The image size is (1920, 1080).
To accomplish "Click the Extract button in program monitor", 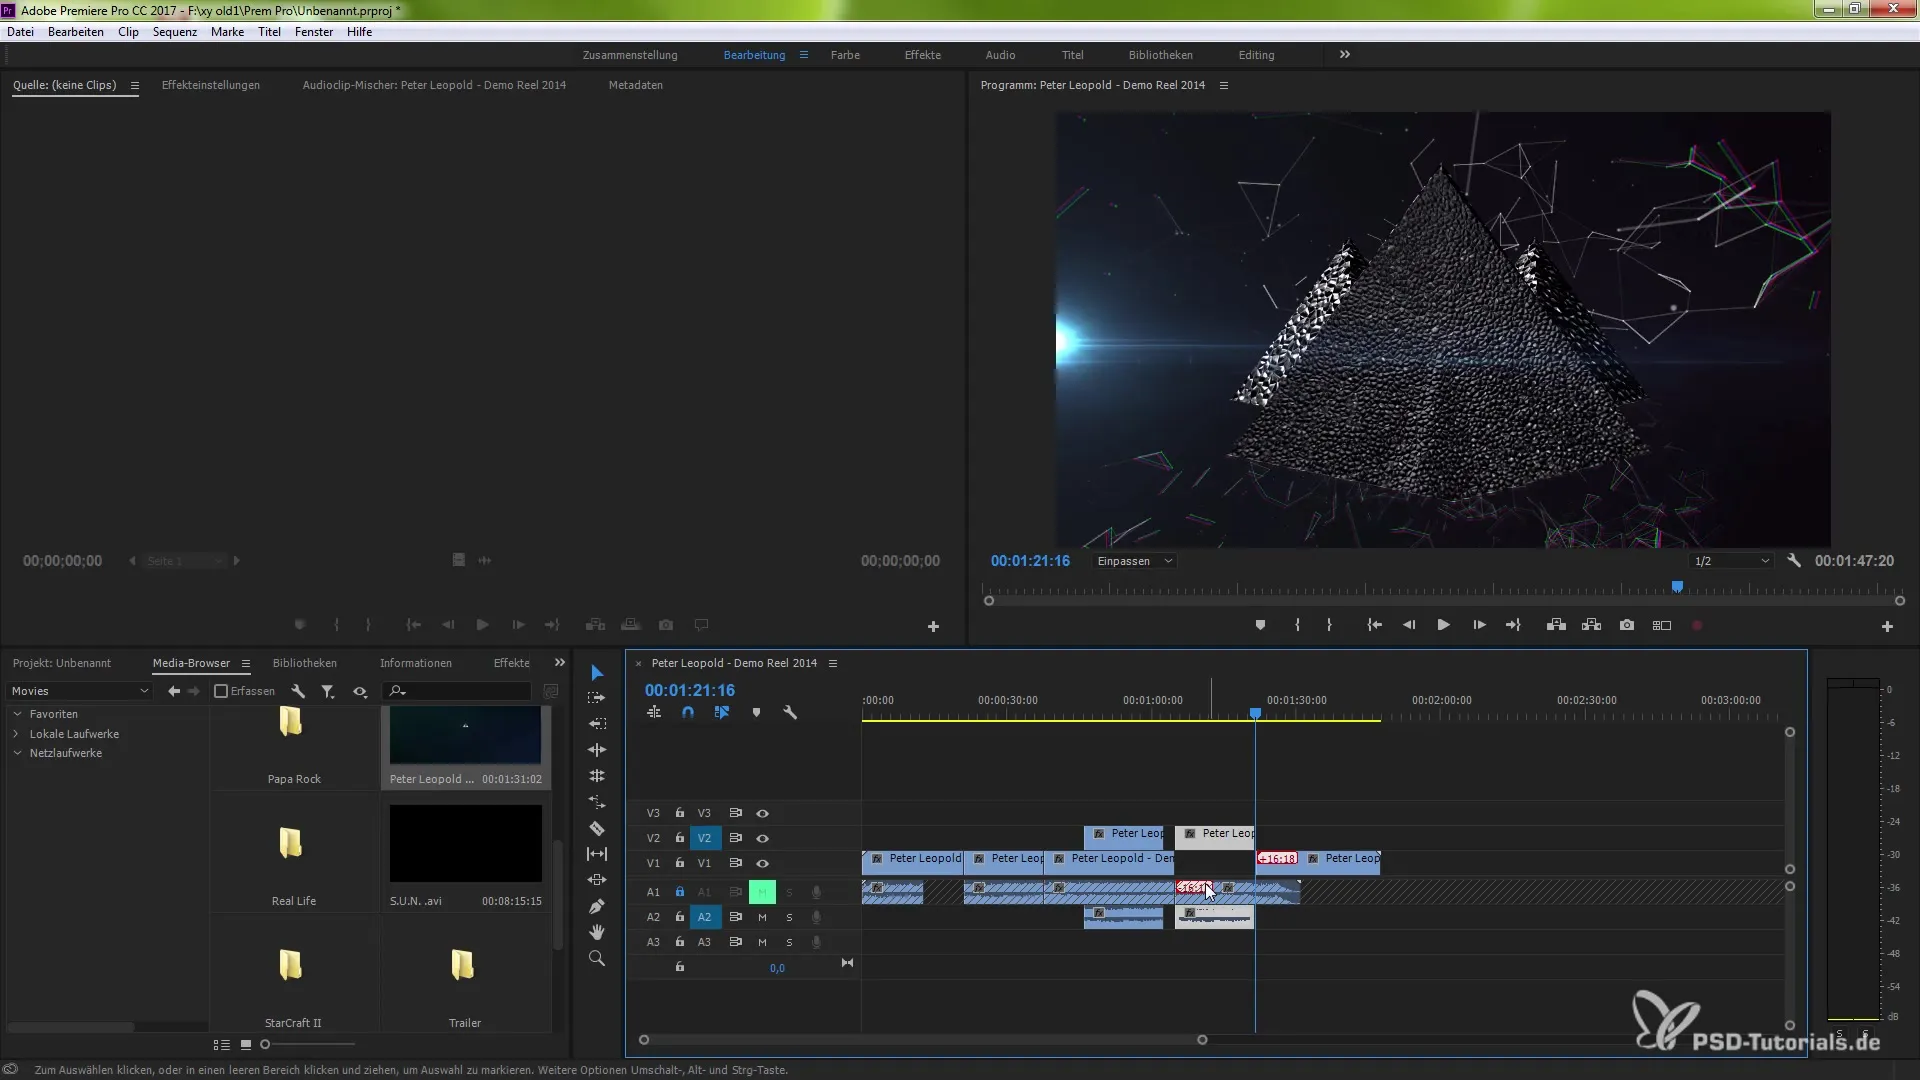I will coord(1591,625).
